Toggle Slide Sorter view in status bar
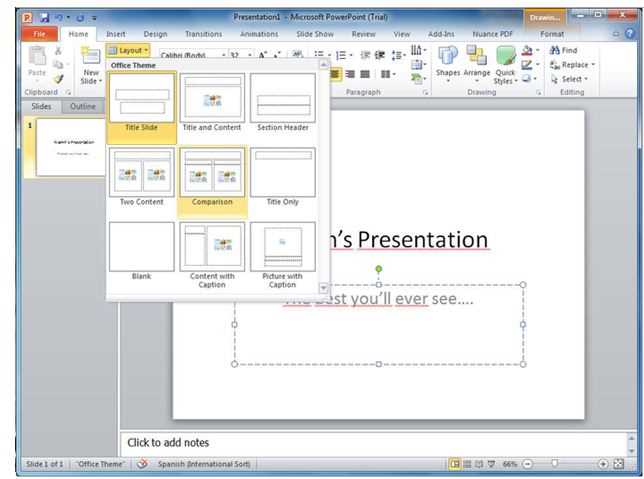Image resolution: width=644 pixels, height=479 pixels. (467, 464)
